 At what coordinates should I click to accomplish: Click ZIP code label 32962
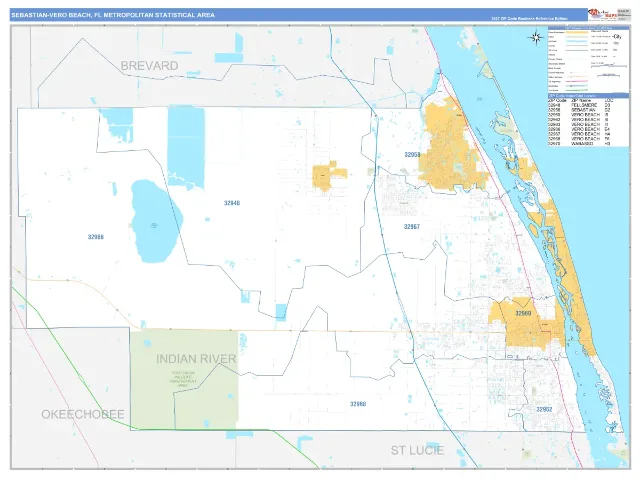(x=544, y=409)
